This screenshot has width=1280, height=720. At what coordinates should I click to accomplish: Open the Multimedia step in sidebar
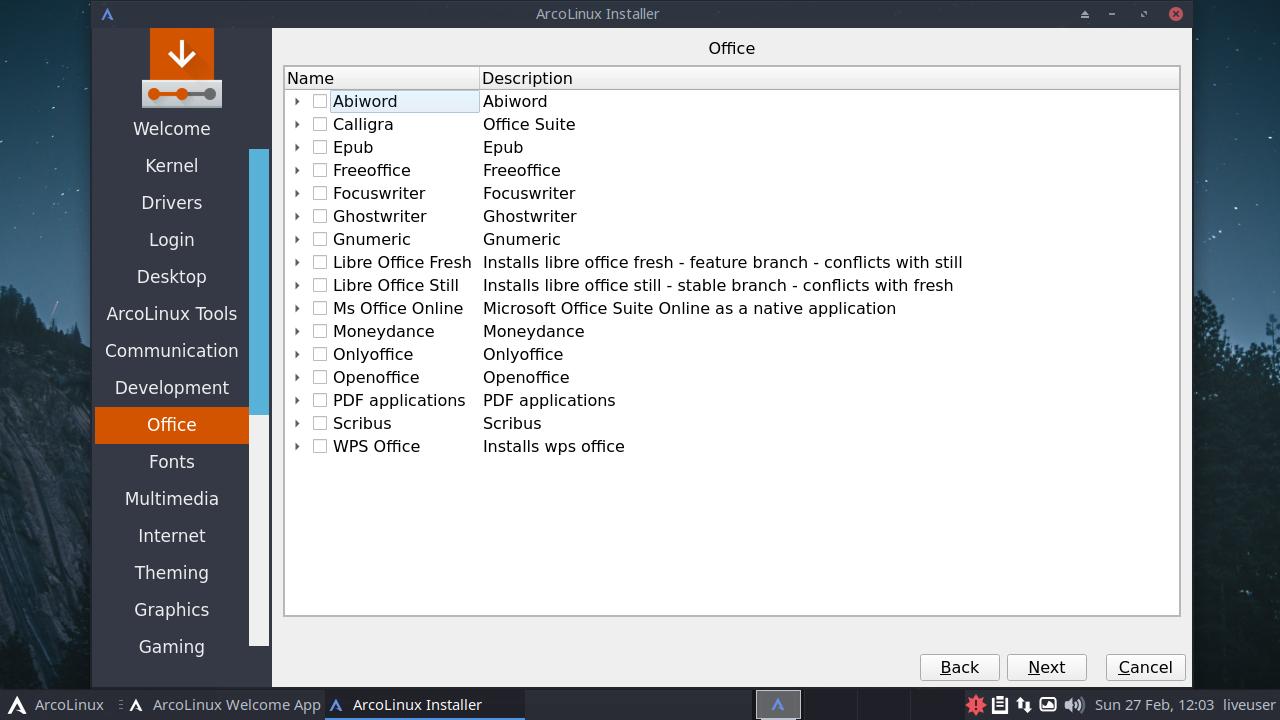pos(172,499)
